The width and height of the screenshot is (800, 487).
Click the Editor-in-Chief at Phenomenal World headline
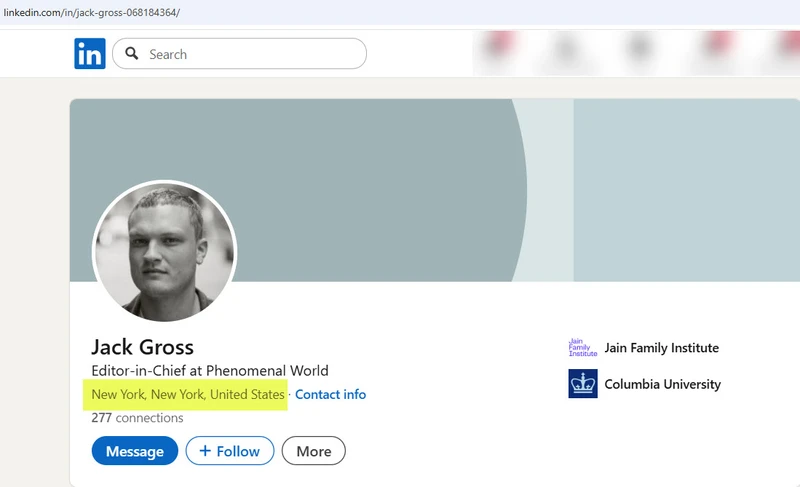(x=209, y=371)
